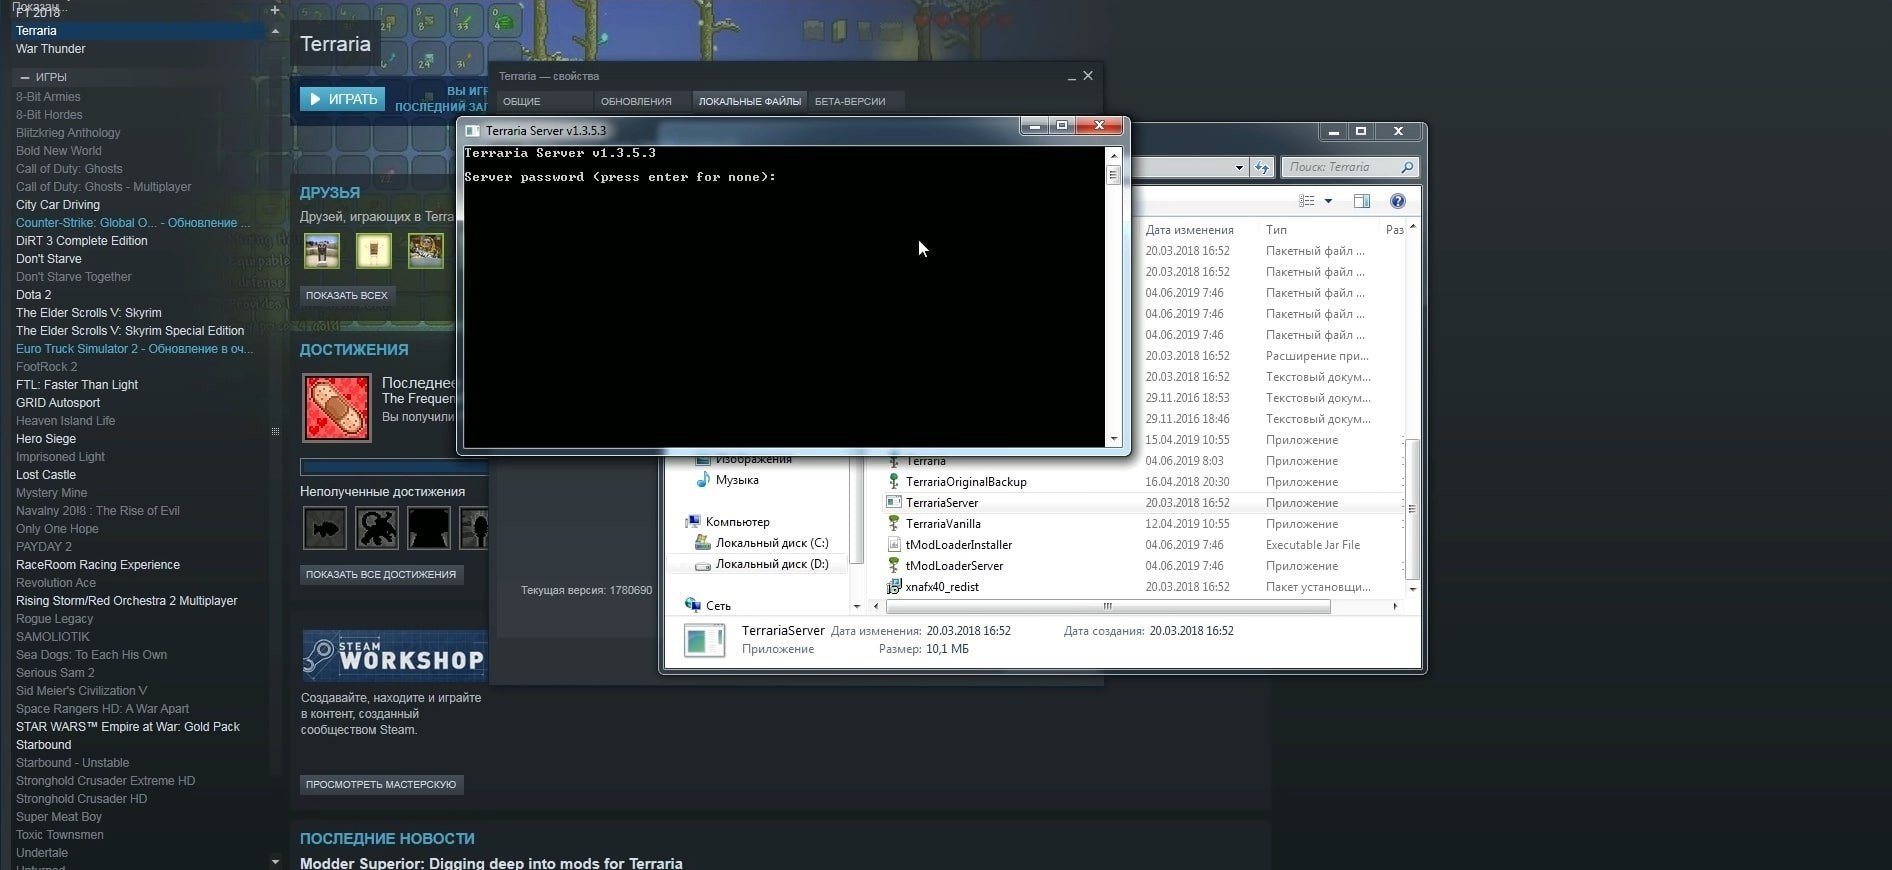Switch to the БЕТА-ВЕРСИИ tab

(x=850, y=101)
